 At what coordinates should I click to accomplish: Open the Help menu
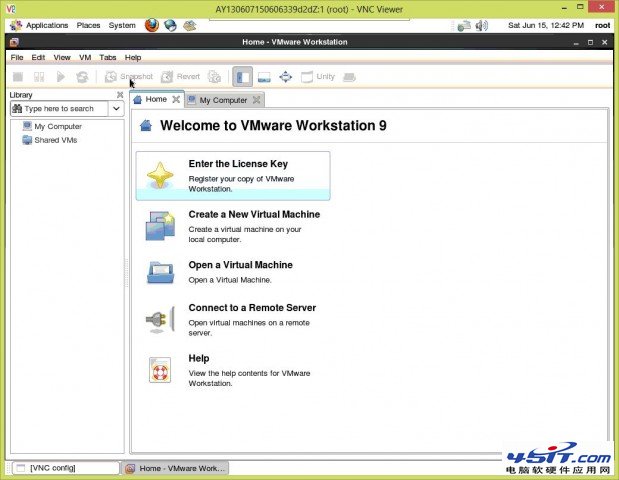click(x=133, y=58)
